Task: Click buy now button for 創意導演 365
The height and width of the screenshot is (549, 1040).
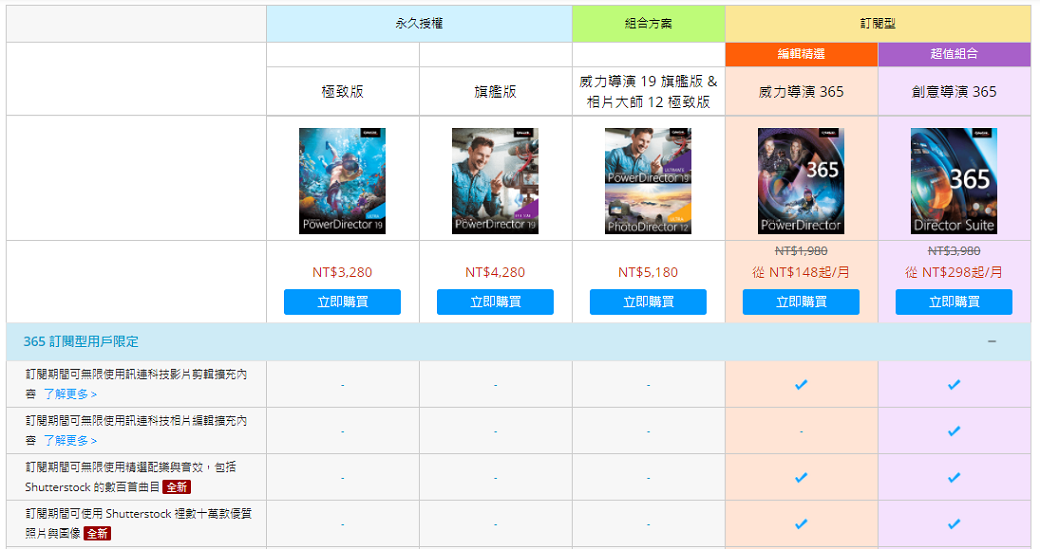Action: click(954, 302)
